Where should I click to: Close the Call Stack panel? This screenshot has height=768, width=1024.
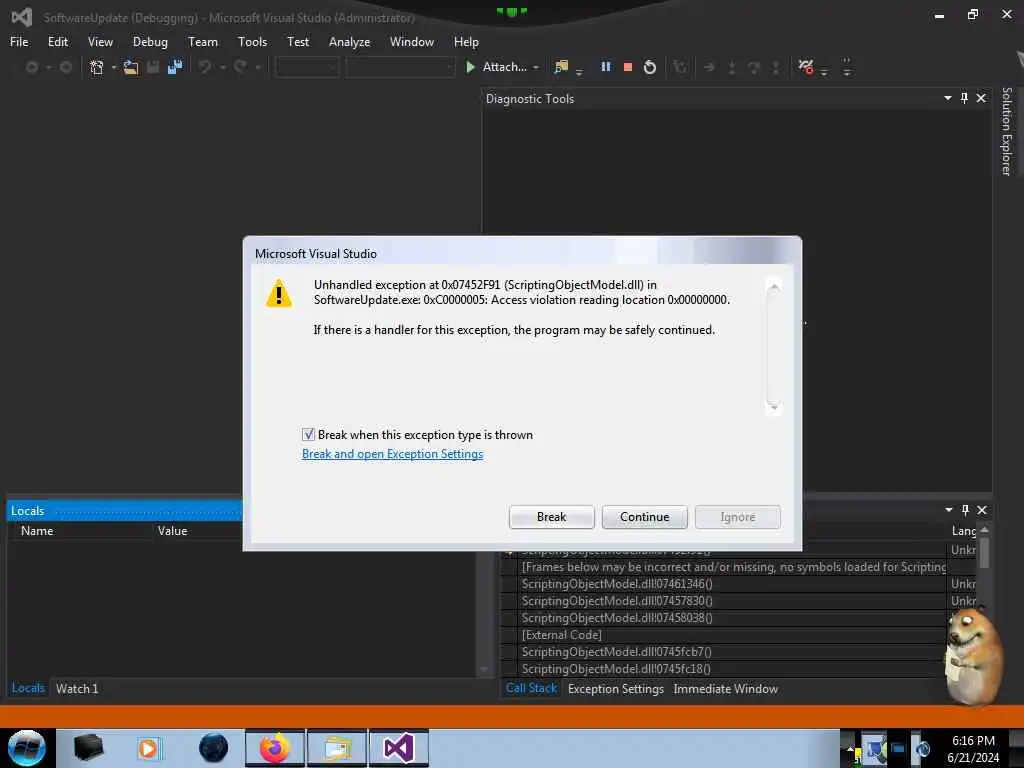tap(982, 510)
